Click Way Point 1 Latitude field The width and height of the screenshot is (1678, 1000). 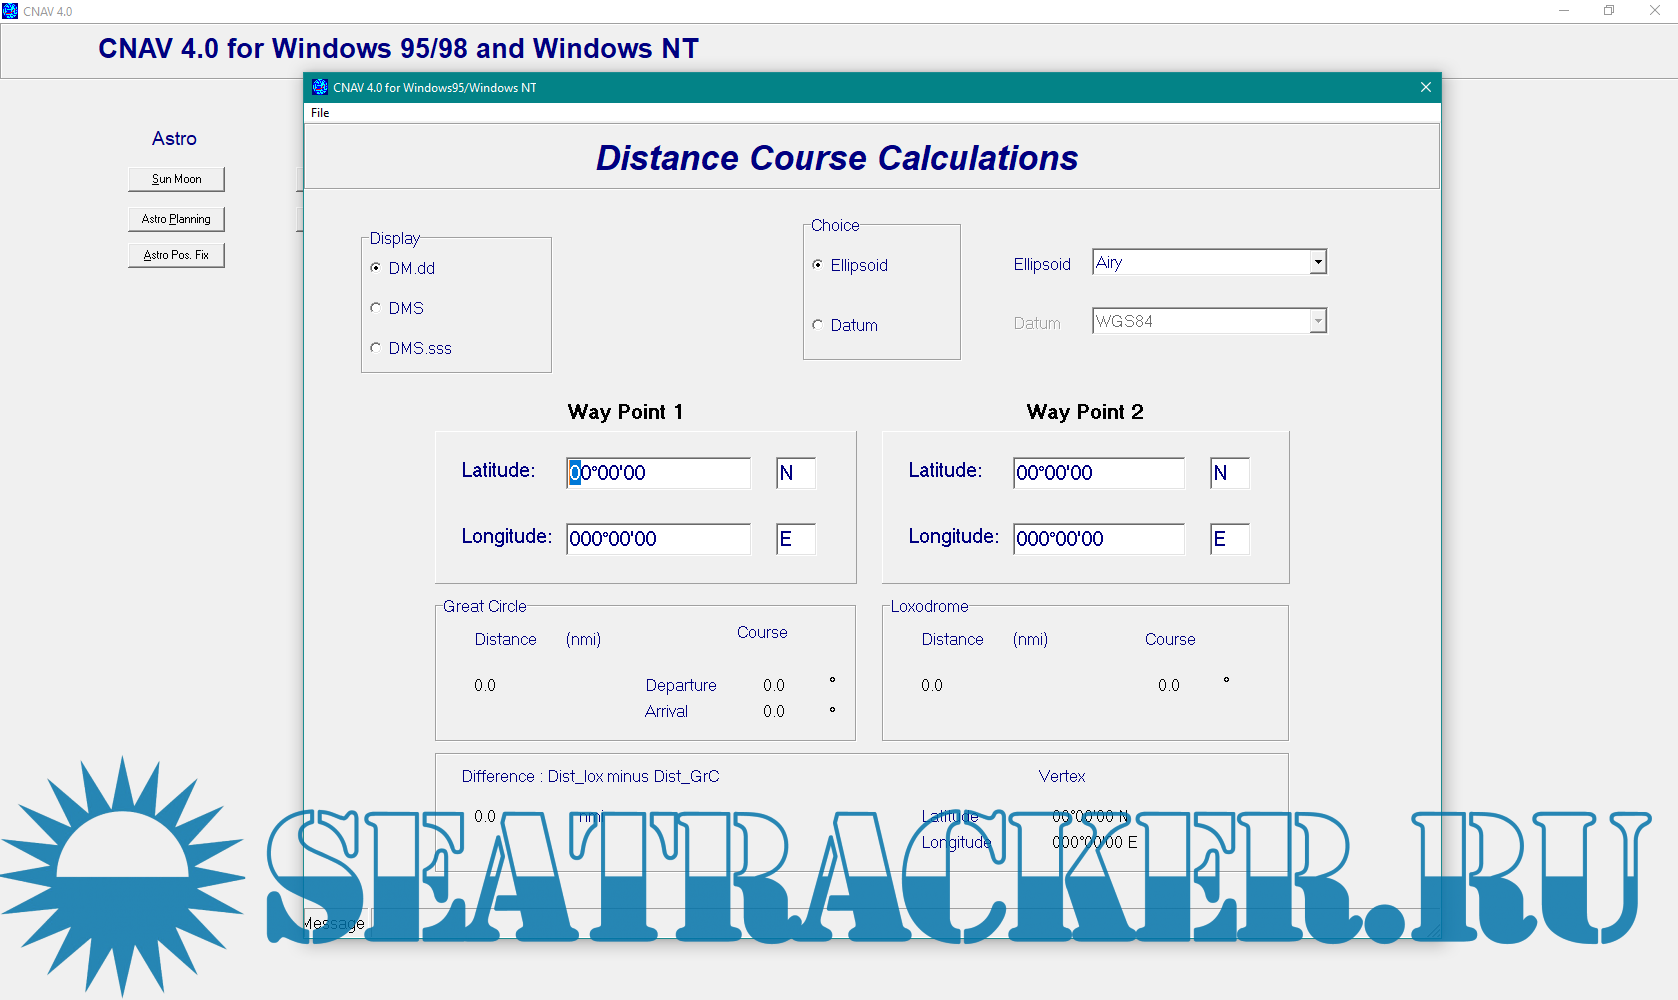pos(658,473)
